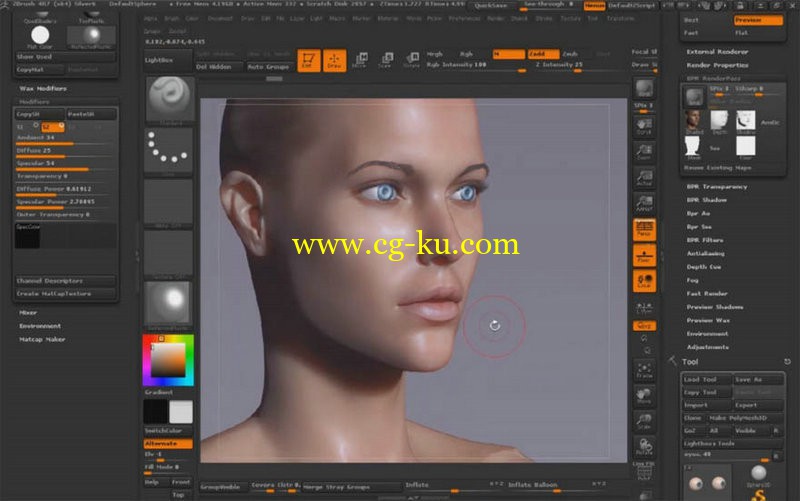Image resolution: width=800 pixels, height=501 pixels.
Task: Click Create MatCapTexture button
Action: pyautogui.click(x=65, y=294)
